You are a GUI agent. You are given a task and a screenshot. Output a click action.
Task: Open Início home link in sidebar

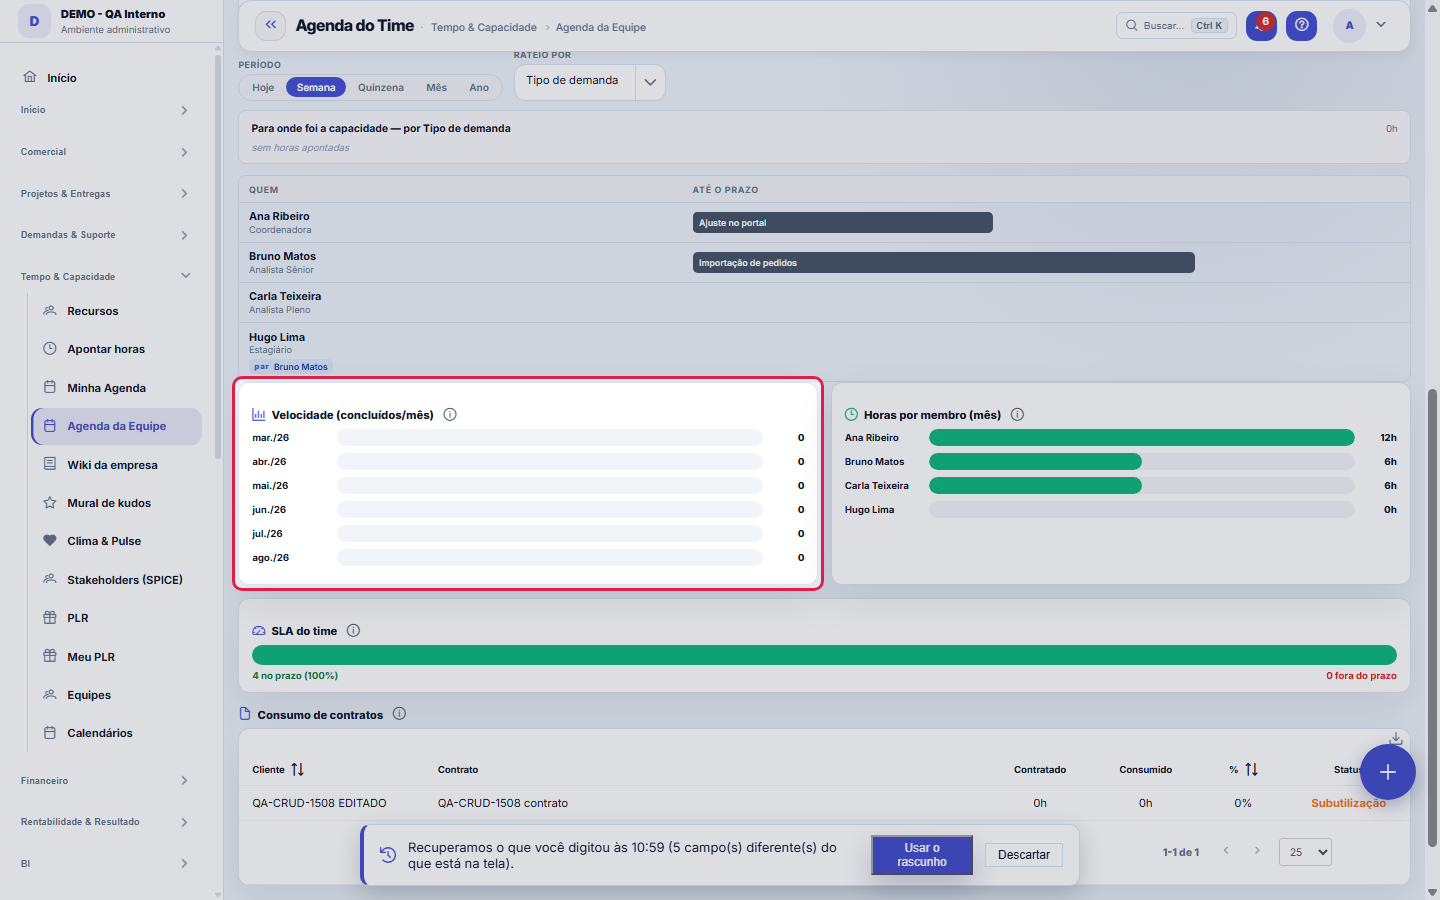pyautogui.click(x=61, y=78)
